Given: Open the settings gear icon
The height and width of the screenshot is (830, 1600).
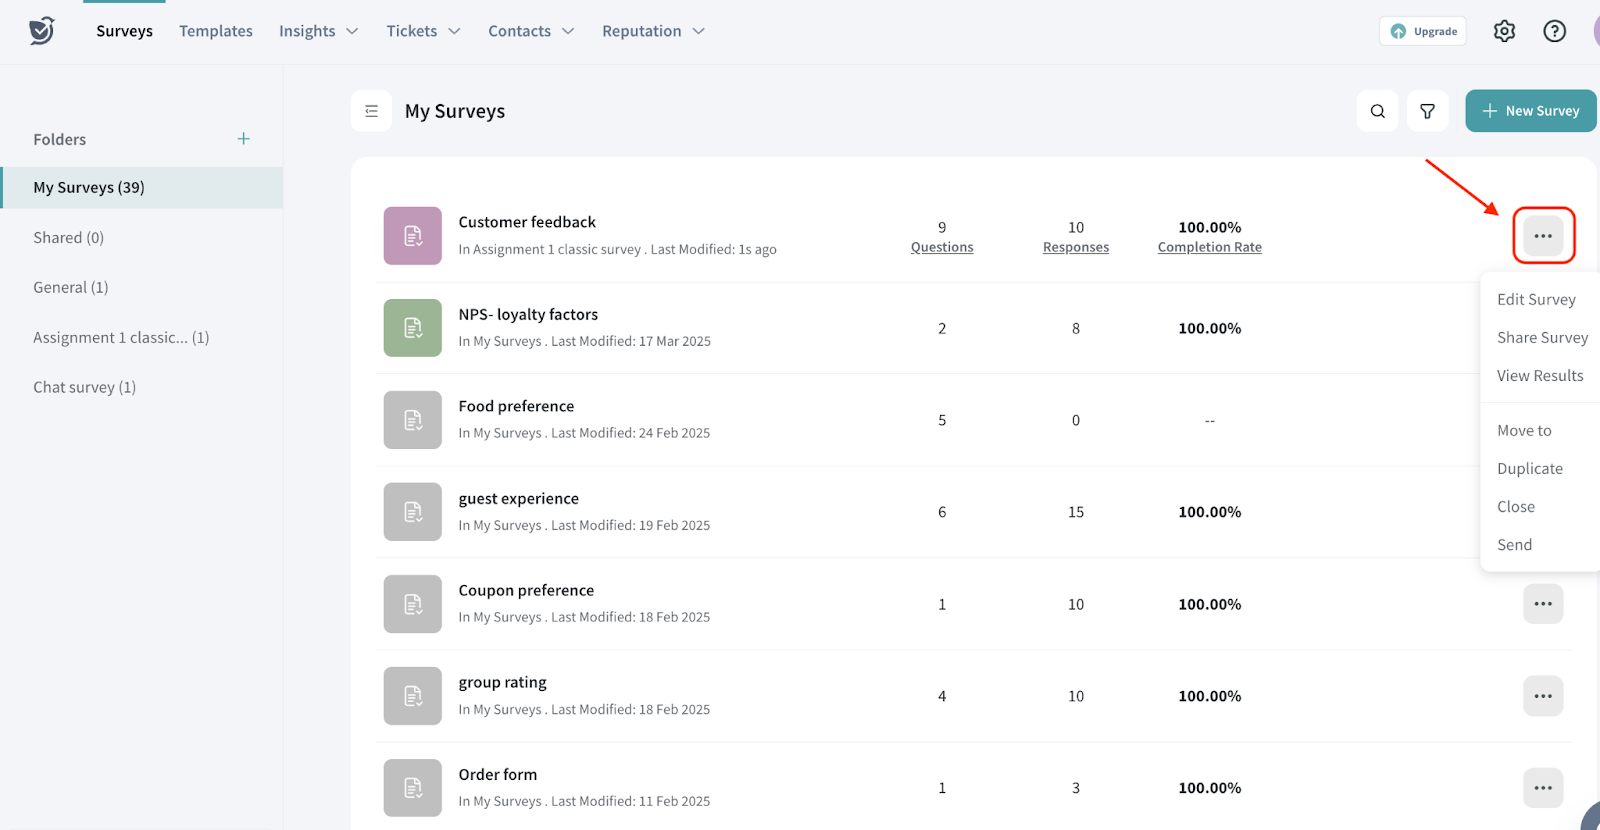Looking at the screenshot, I should pyautogui.click(x=1504, y=31).
